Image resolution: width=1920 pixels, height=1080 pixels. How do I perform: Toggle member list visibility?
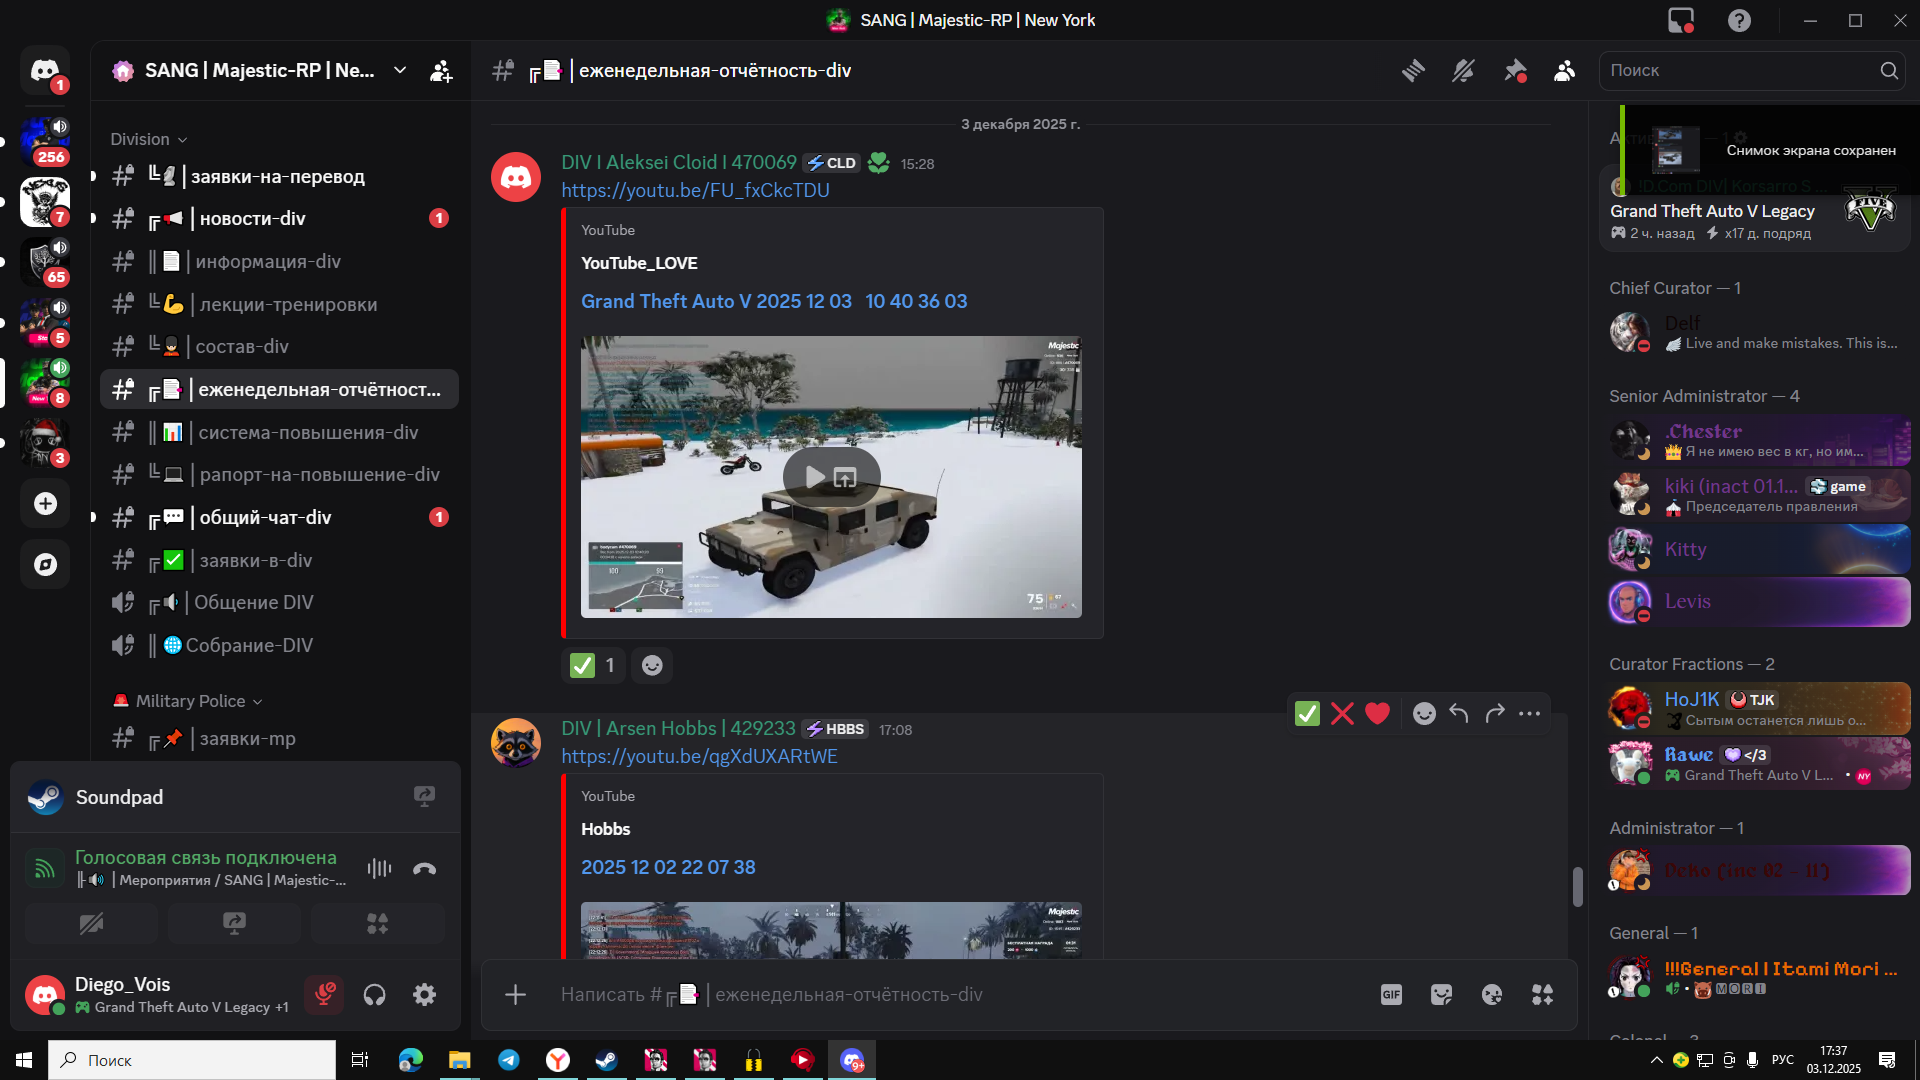click(x=1565, y=71)
